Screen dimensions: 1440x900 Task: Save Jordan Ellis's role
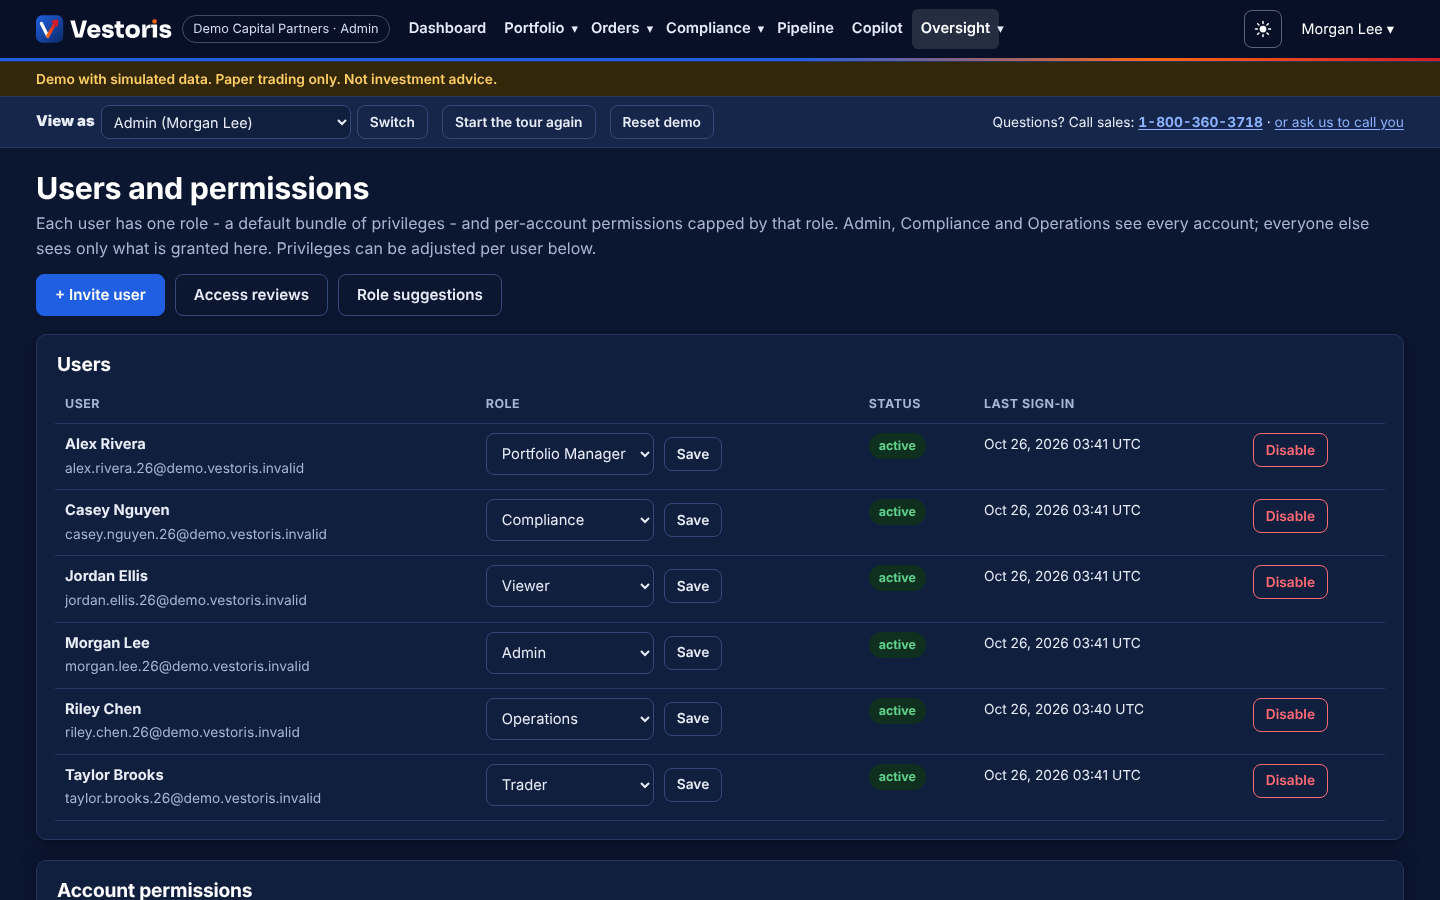point(693,586)
